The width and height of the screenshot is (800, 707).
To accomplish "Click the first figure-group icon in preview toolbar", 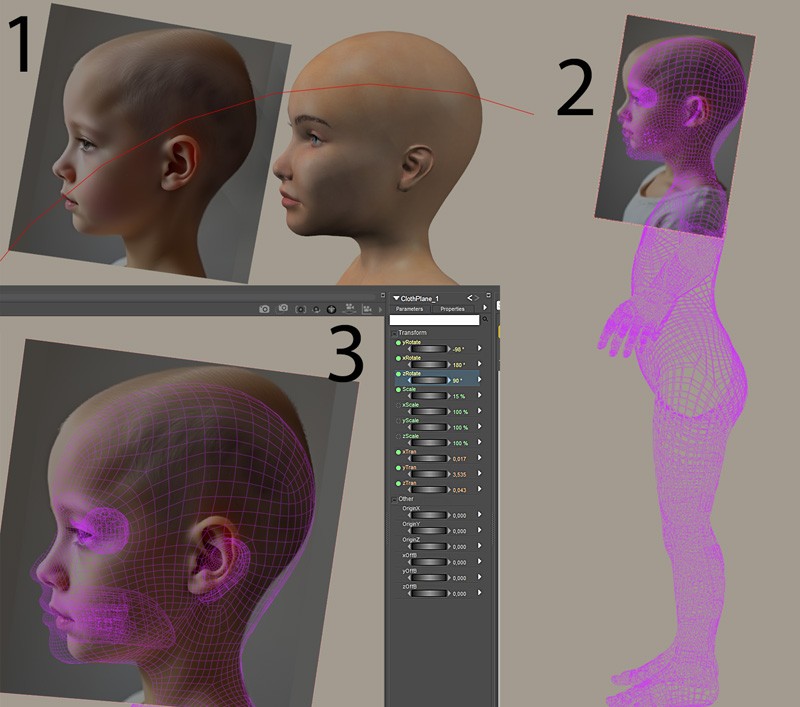I will coord(349,308).
